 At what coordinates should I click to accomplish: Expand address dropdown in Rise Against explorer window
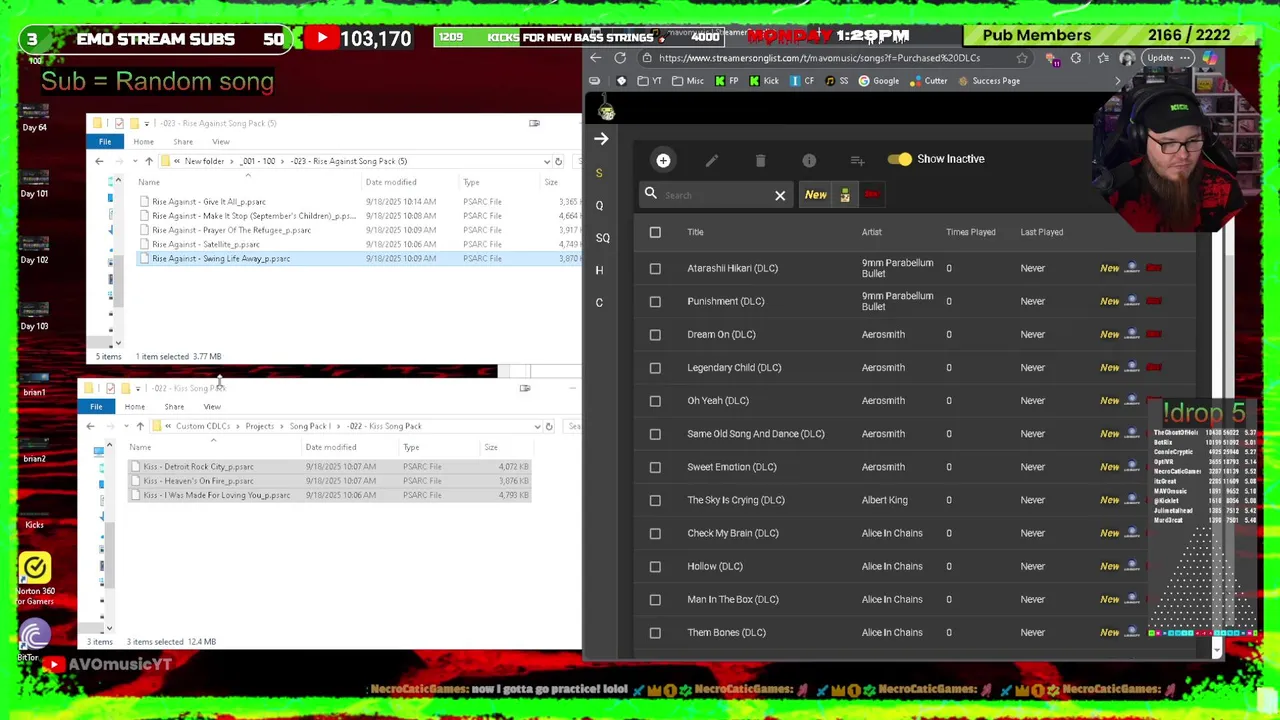coord(546,161)
